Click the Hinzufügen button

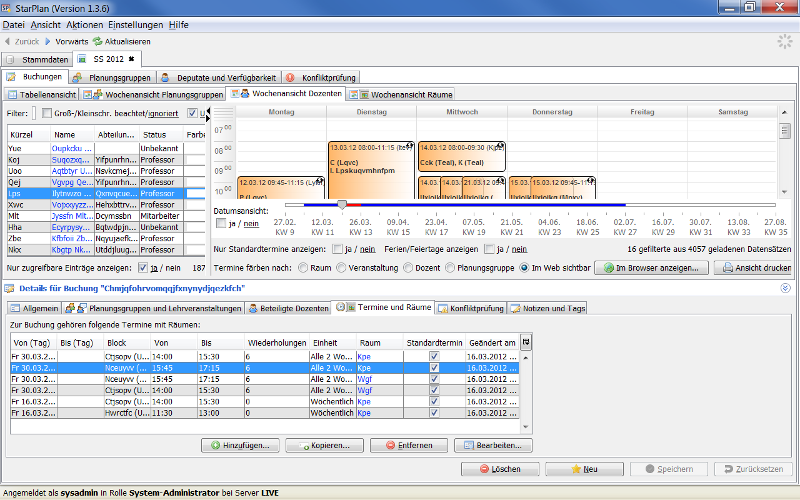[240, 445]
